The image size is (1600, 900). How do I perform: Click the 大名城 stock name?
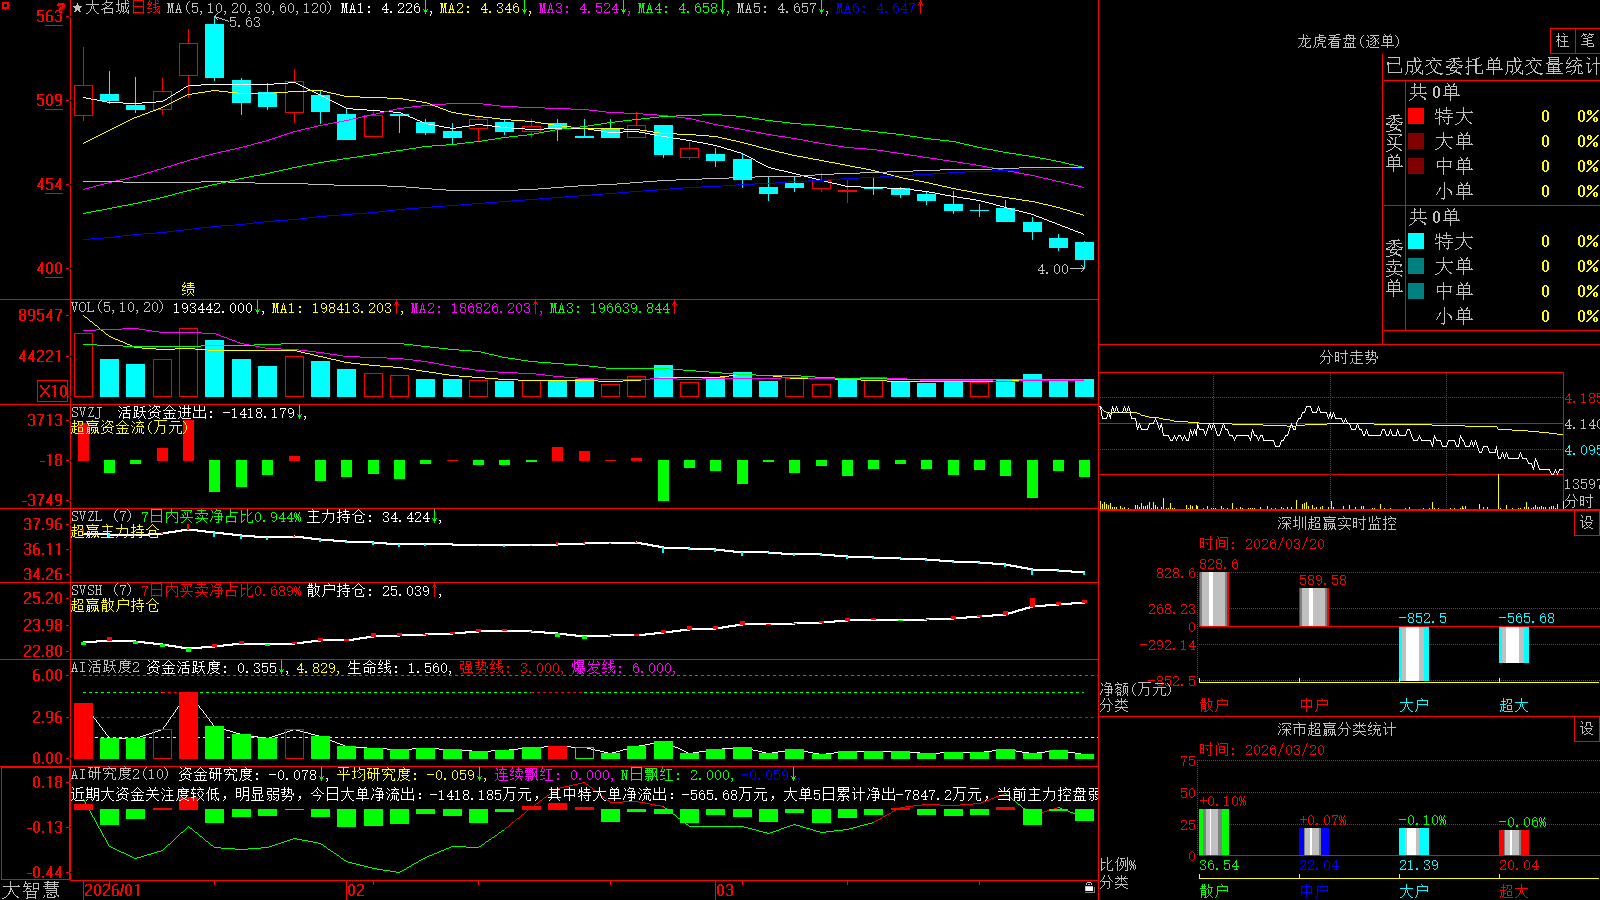point(107,8)
